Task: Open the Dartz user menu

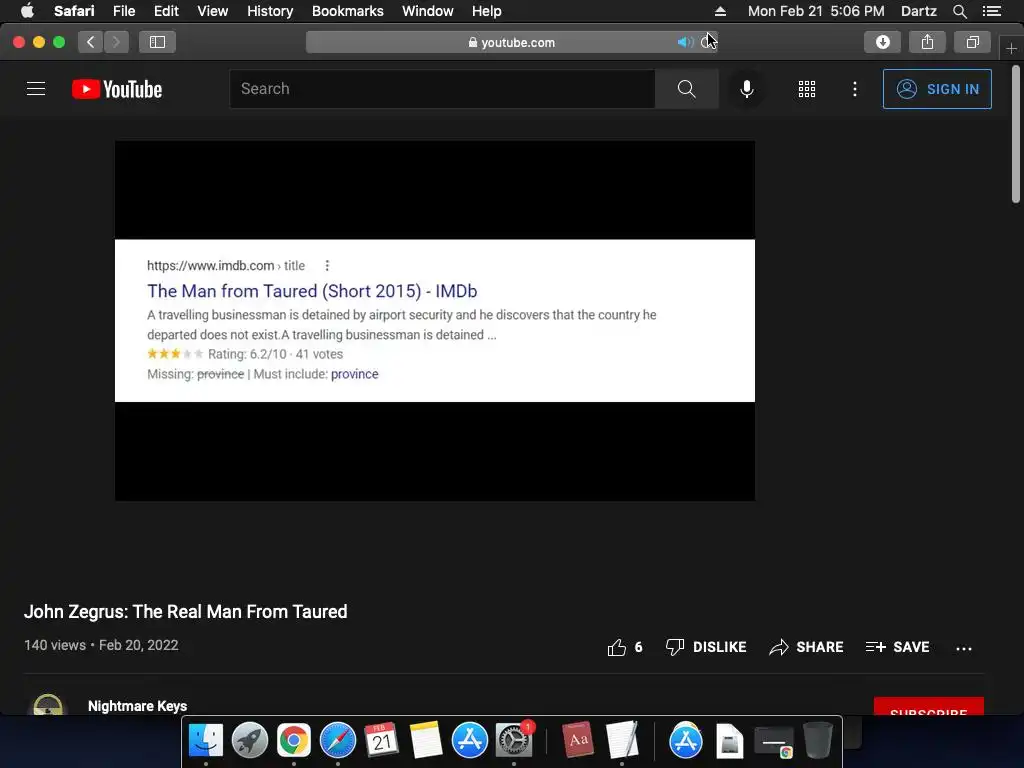Action: point(918,11)
